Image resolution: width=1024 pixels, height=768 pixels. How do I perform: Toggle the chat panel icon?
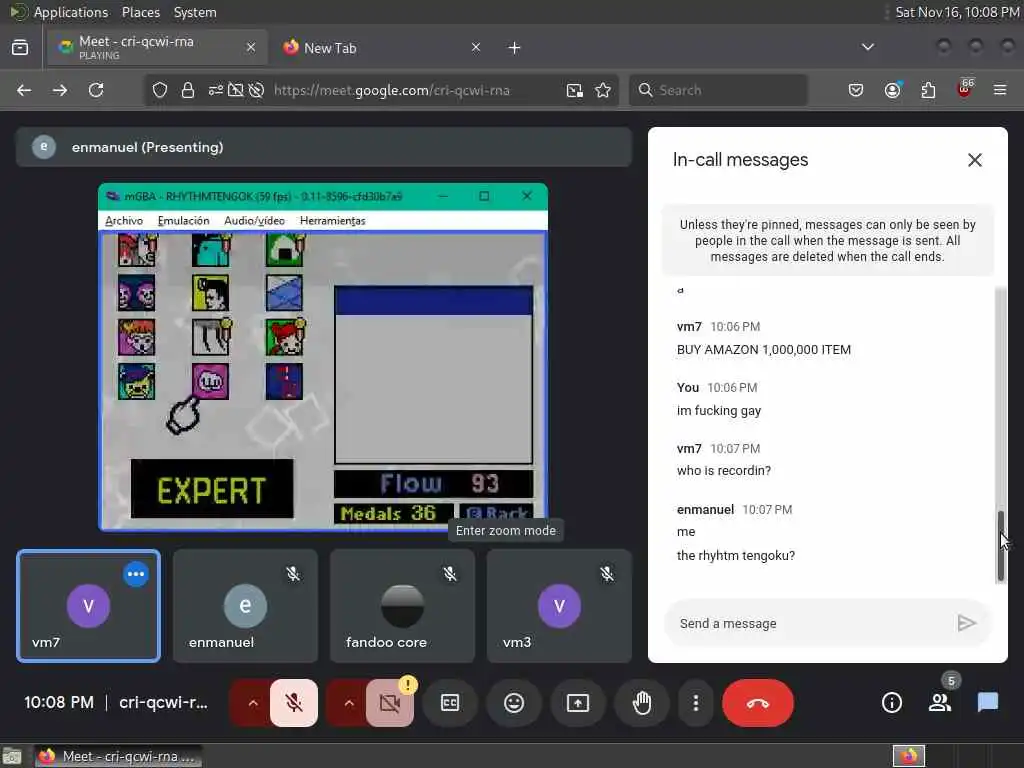[x=987, y=703]
